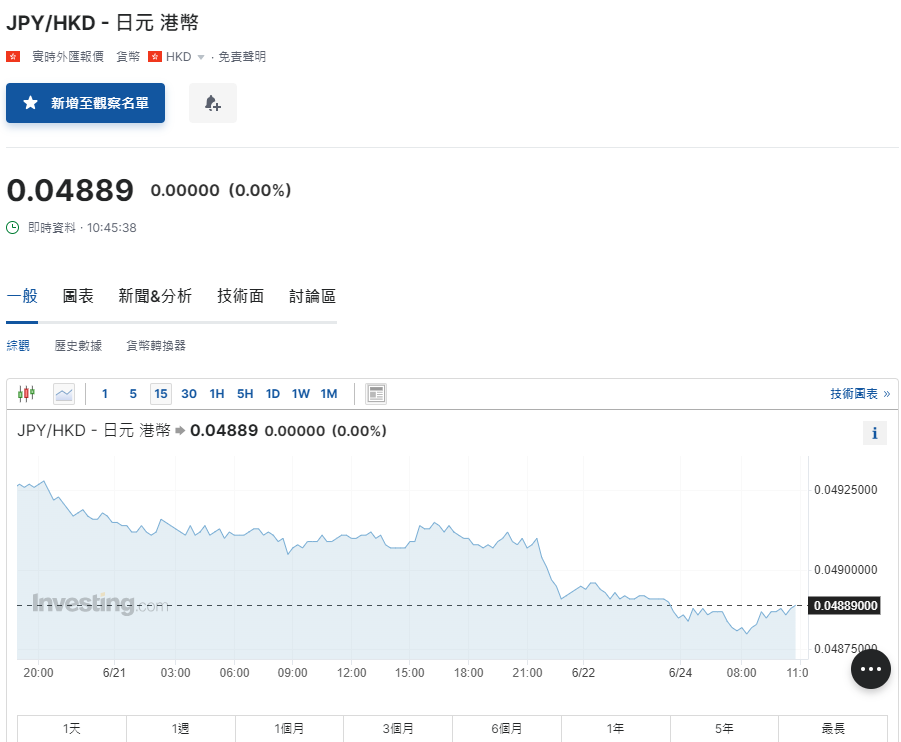The width and height of the screenshot is (901, 742).
Task: Open the 歷史數據 link
Action: pos(78,346)
